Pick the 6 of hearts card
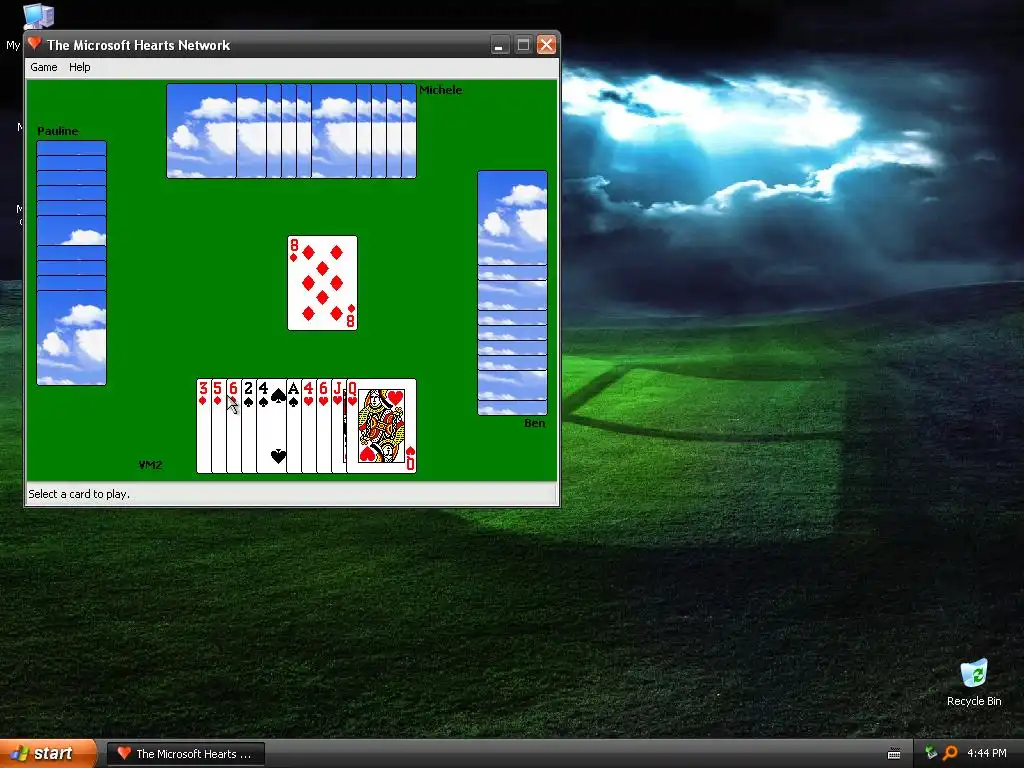This screenshot has height=768, width=1024. [x=324, y=426]
